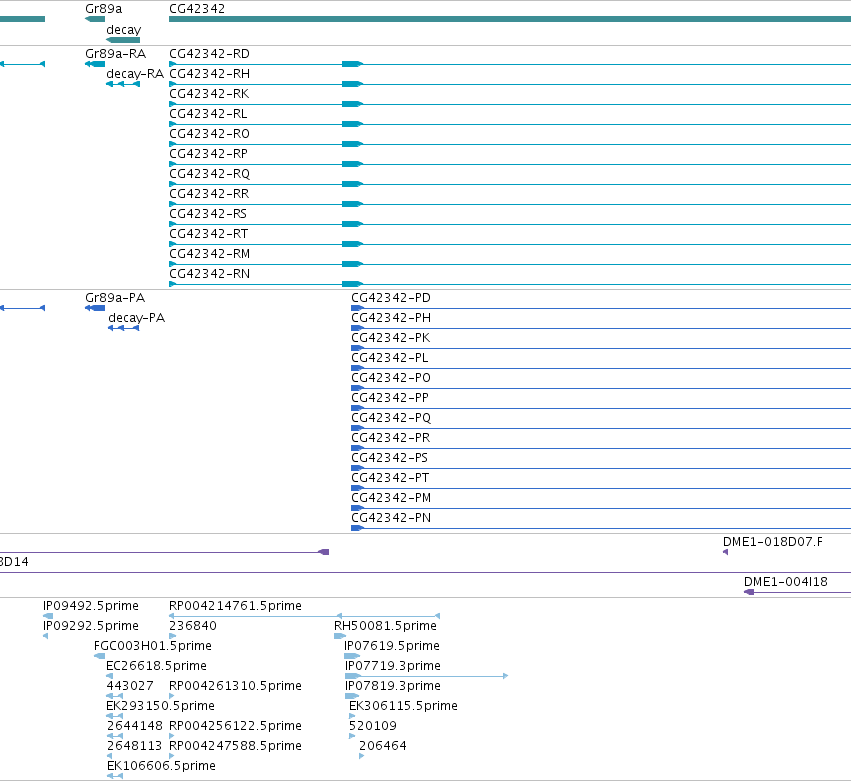The height and width of the screenshot is (781, 851).
Task: Select EST IP09292.5prime
Action: (x=91, y=626)
